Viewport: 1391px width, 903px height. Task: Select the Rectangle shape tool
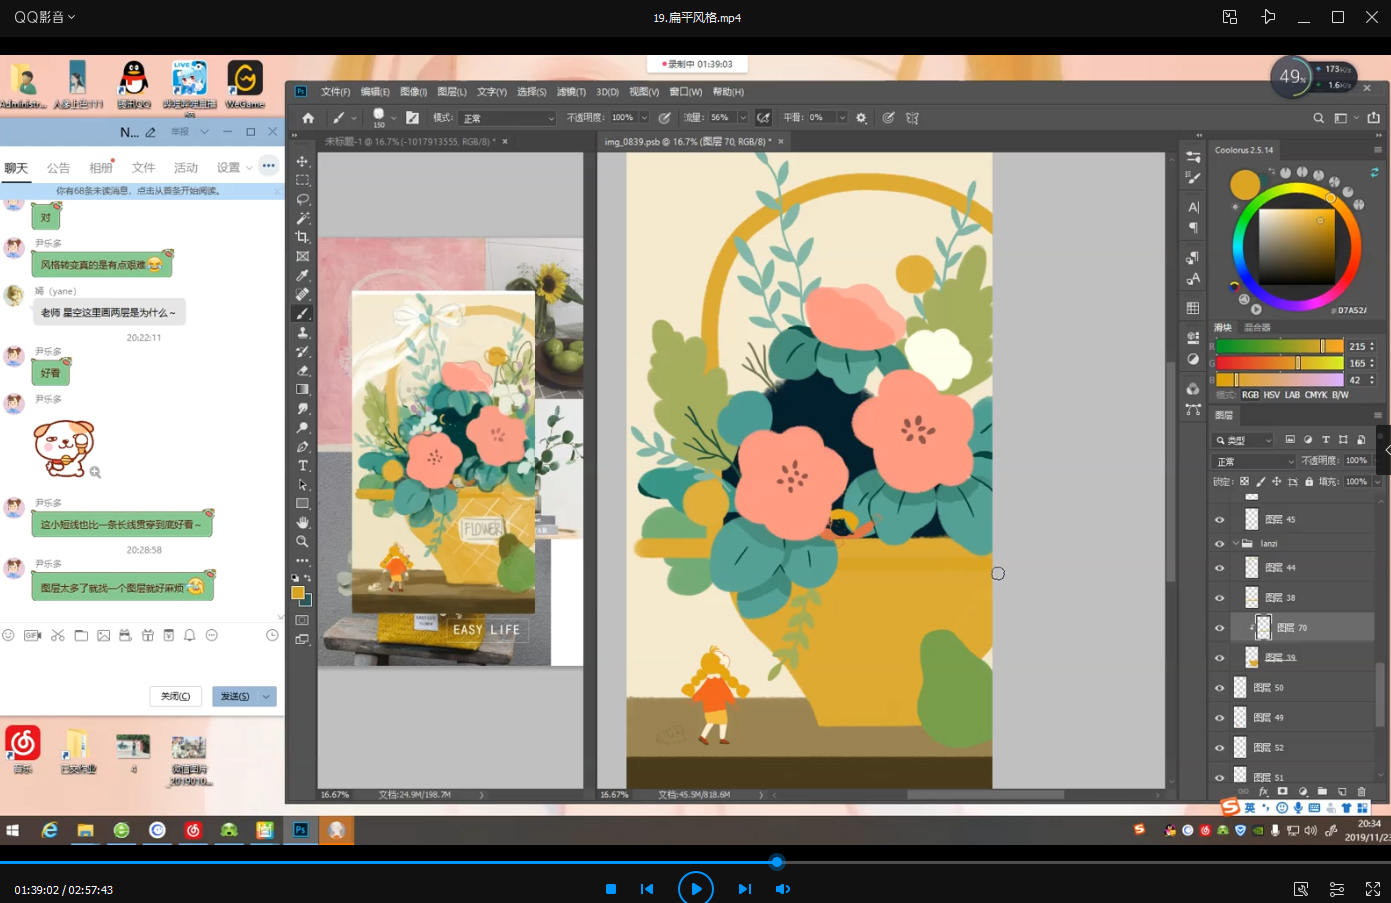click(x=302, y=503)
